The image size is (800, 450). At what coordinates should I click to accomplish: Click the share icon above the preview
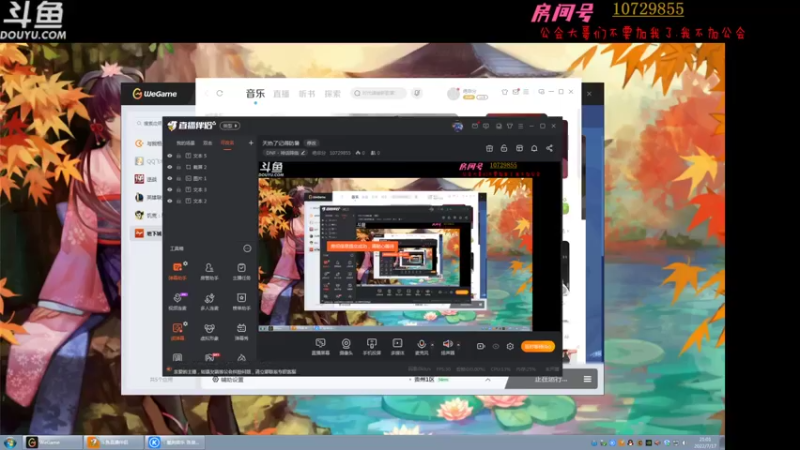pos(549,148)
